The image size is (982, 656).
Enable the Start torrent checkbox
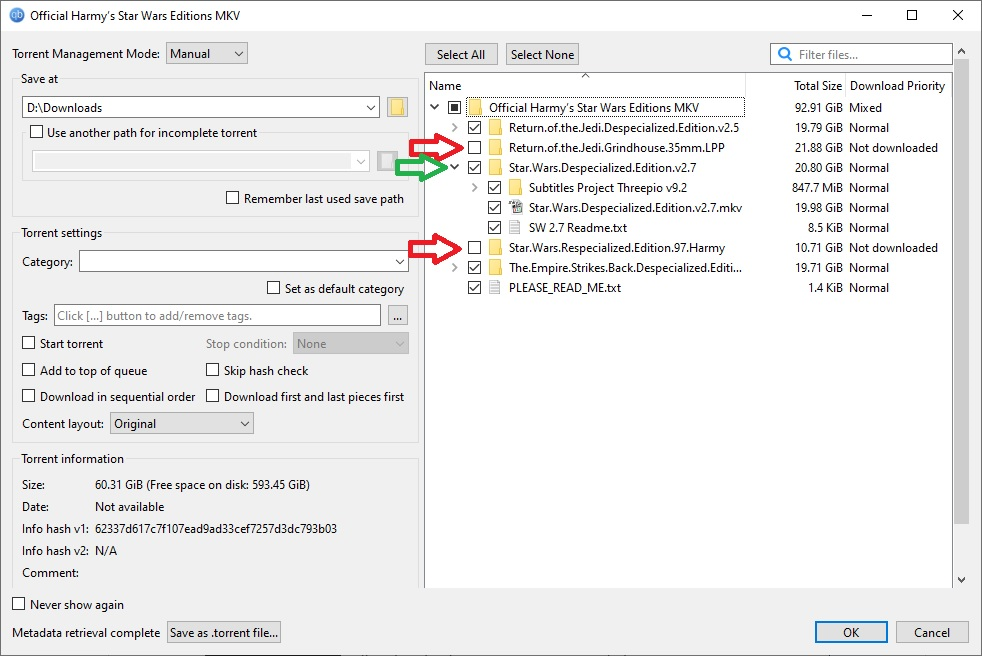coord(29,343)
